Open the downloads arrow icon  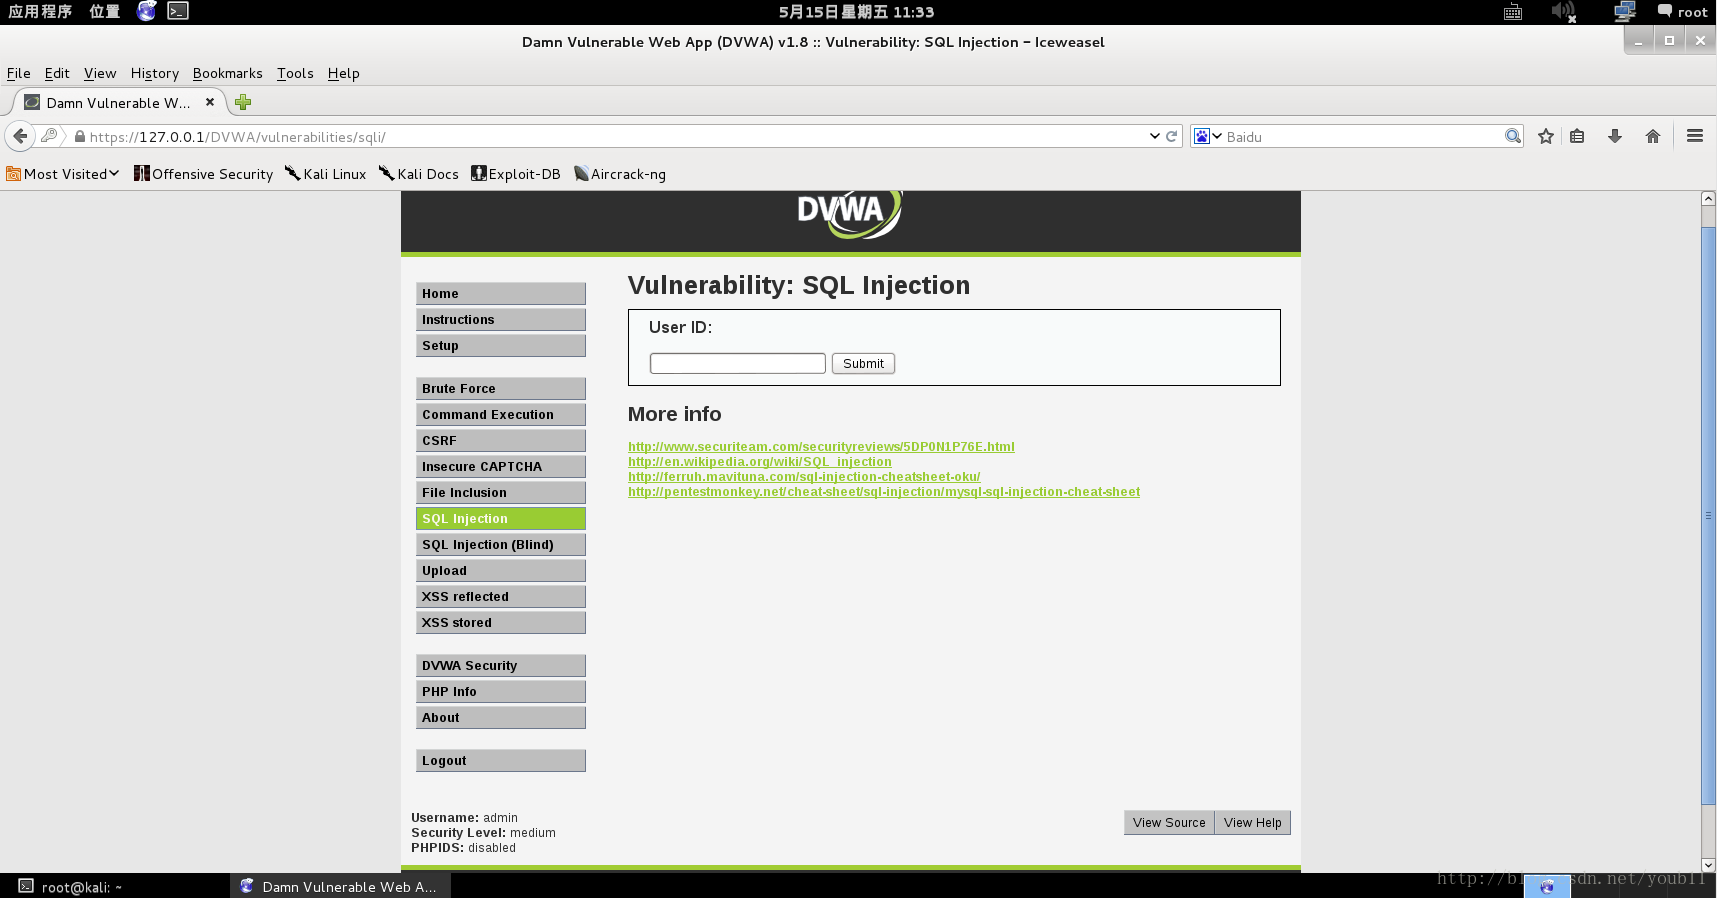click(x=1614, y=136)
